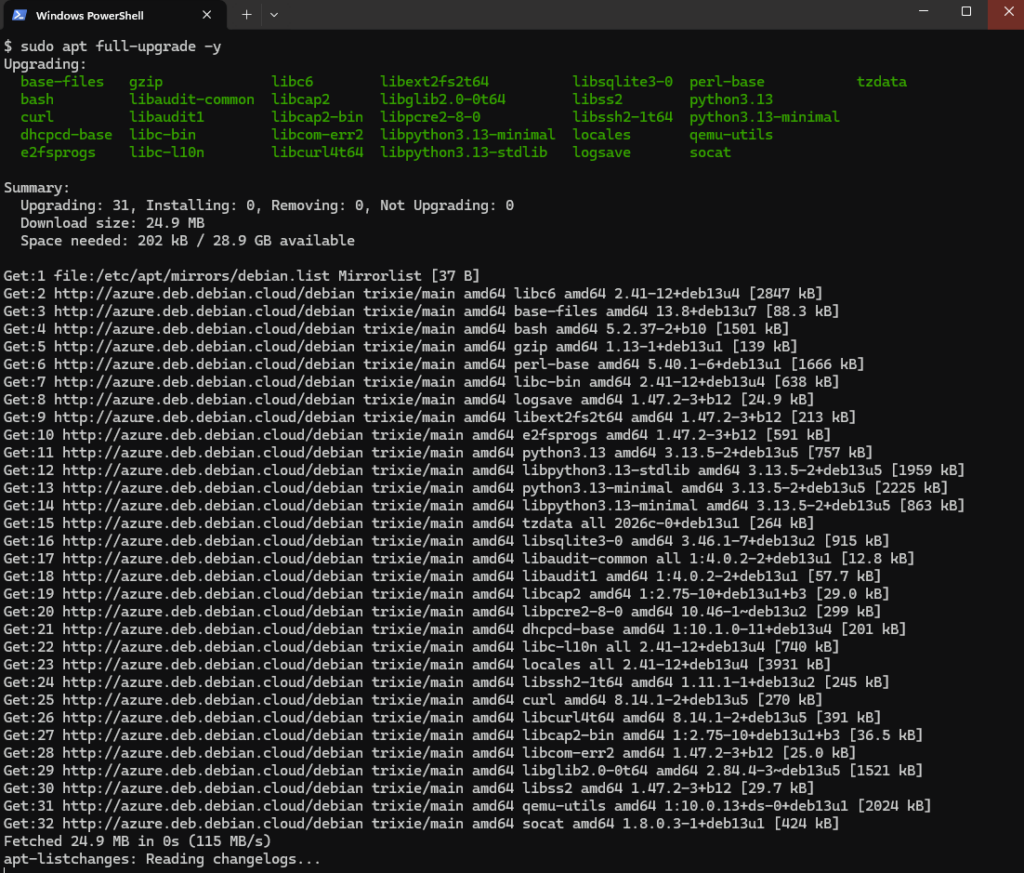Click the Get:12 libpython3.13-stdlib download line
1024x873 pixels.
(484, 470)
